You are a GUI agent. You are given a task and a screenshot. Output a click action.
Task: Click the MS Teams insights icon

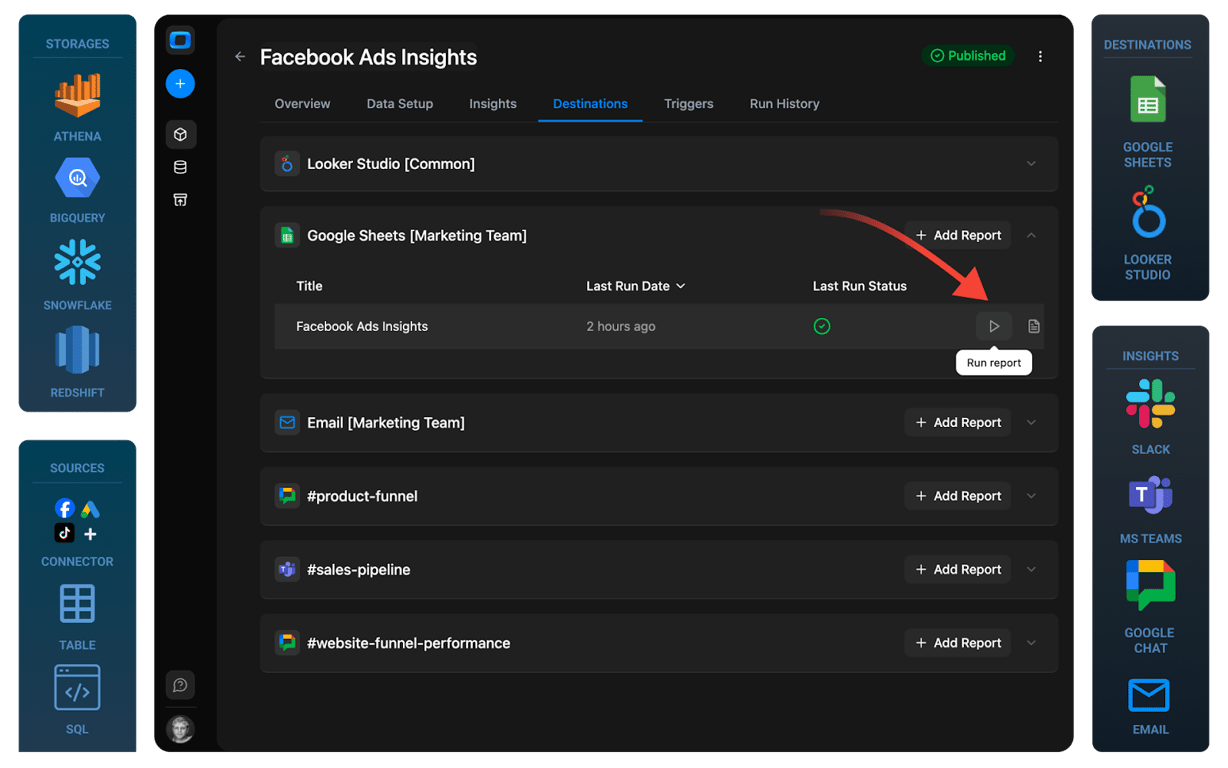[1151, 495]
